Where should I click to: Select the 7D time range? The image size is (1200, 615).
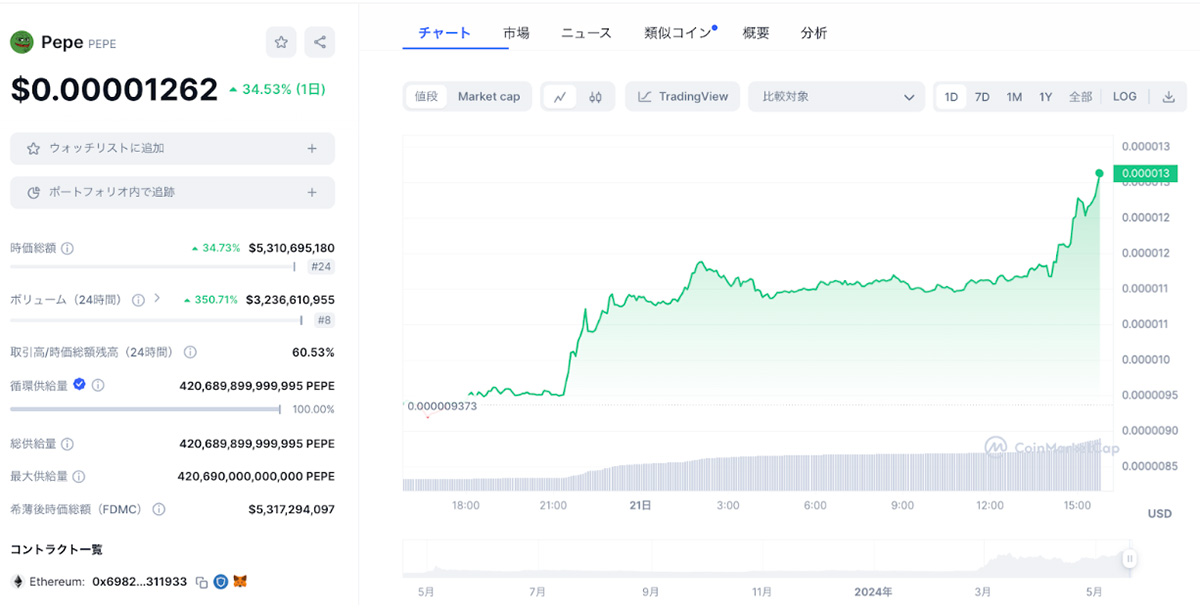[982, 97]
